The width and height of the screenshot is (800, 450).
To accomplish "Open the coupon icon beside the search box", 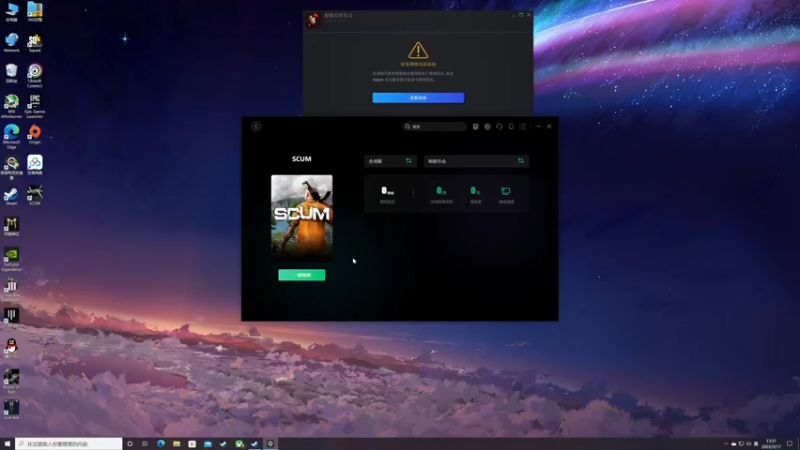I will tap(476, 127).
